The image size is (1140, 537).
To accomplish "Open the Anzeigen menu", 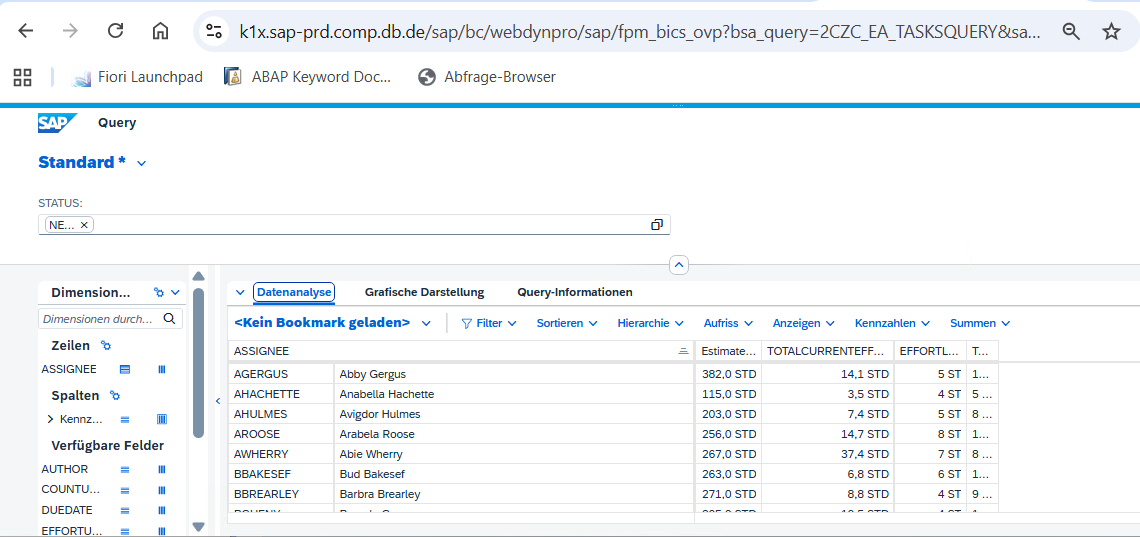I will [x=803, y=323].
